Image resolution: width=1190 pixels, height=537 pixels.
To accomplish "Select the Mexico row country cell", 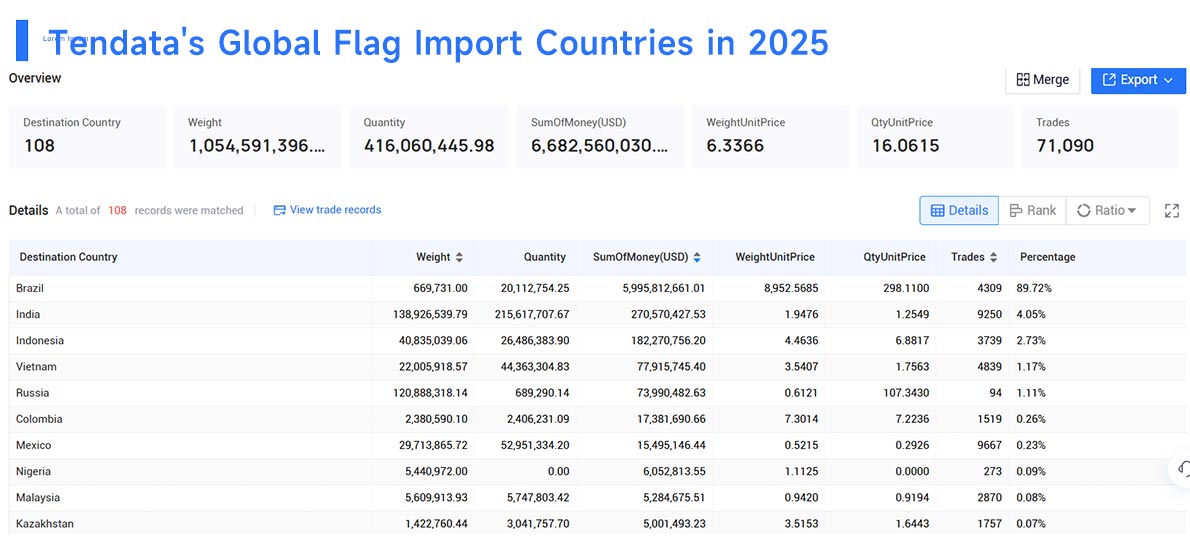I will point(190,445).
